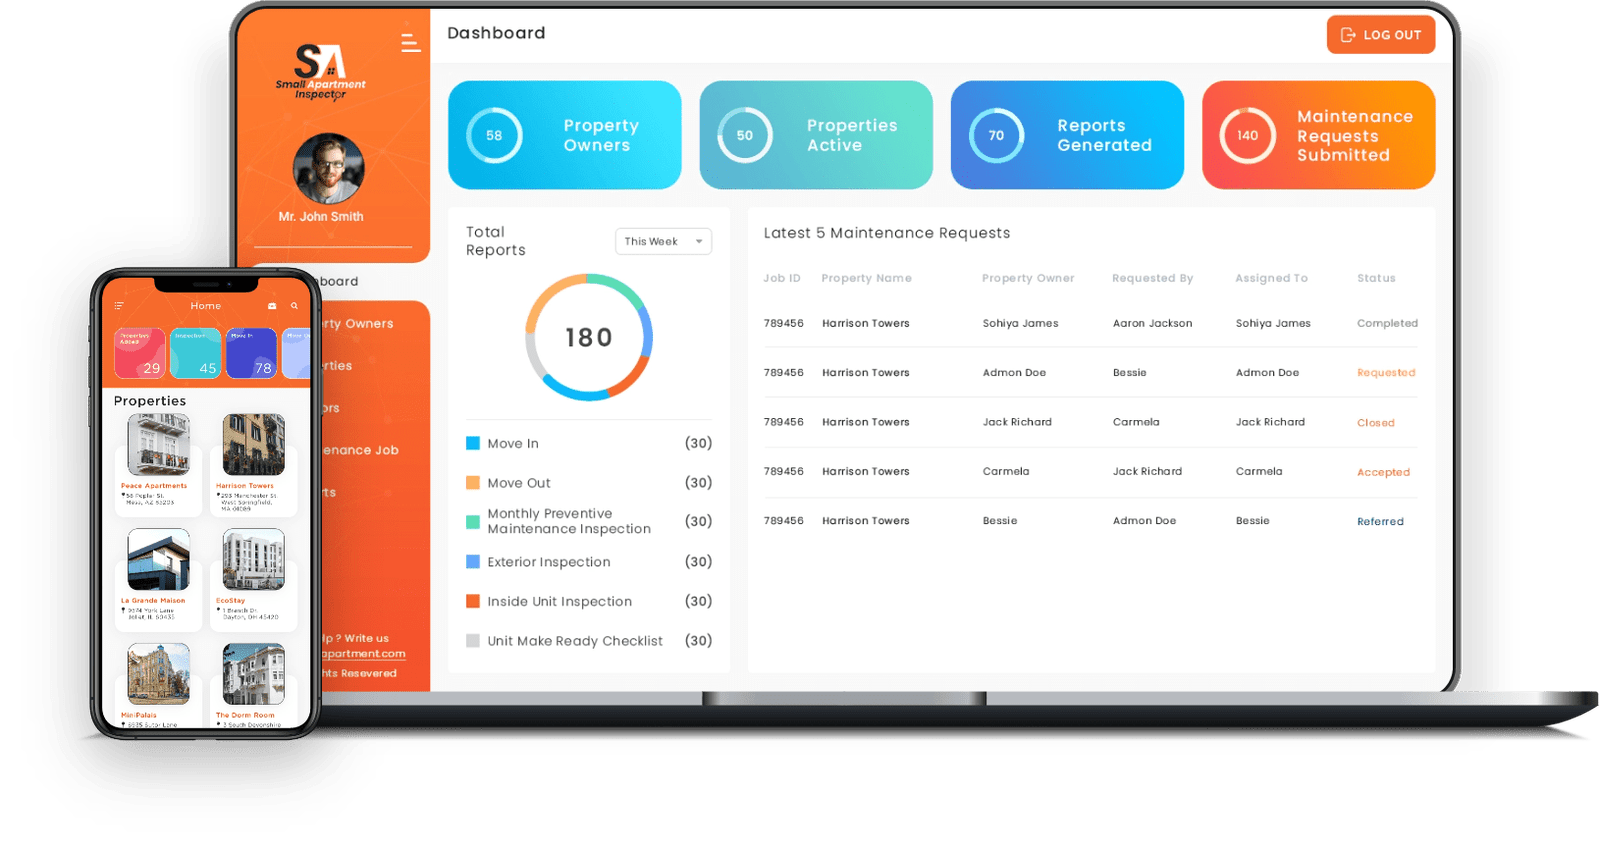Tap the Inspection 45 card on phone
The height and width of the screenshot is (849, 1600).
195,353
